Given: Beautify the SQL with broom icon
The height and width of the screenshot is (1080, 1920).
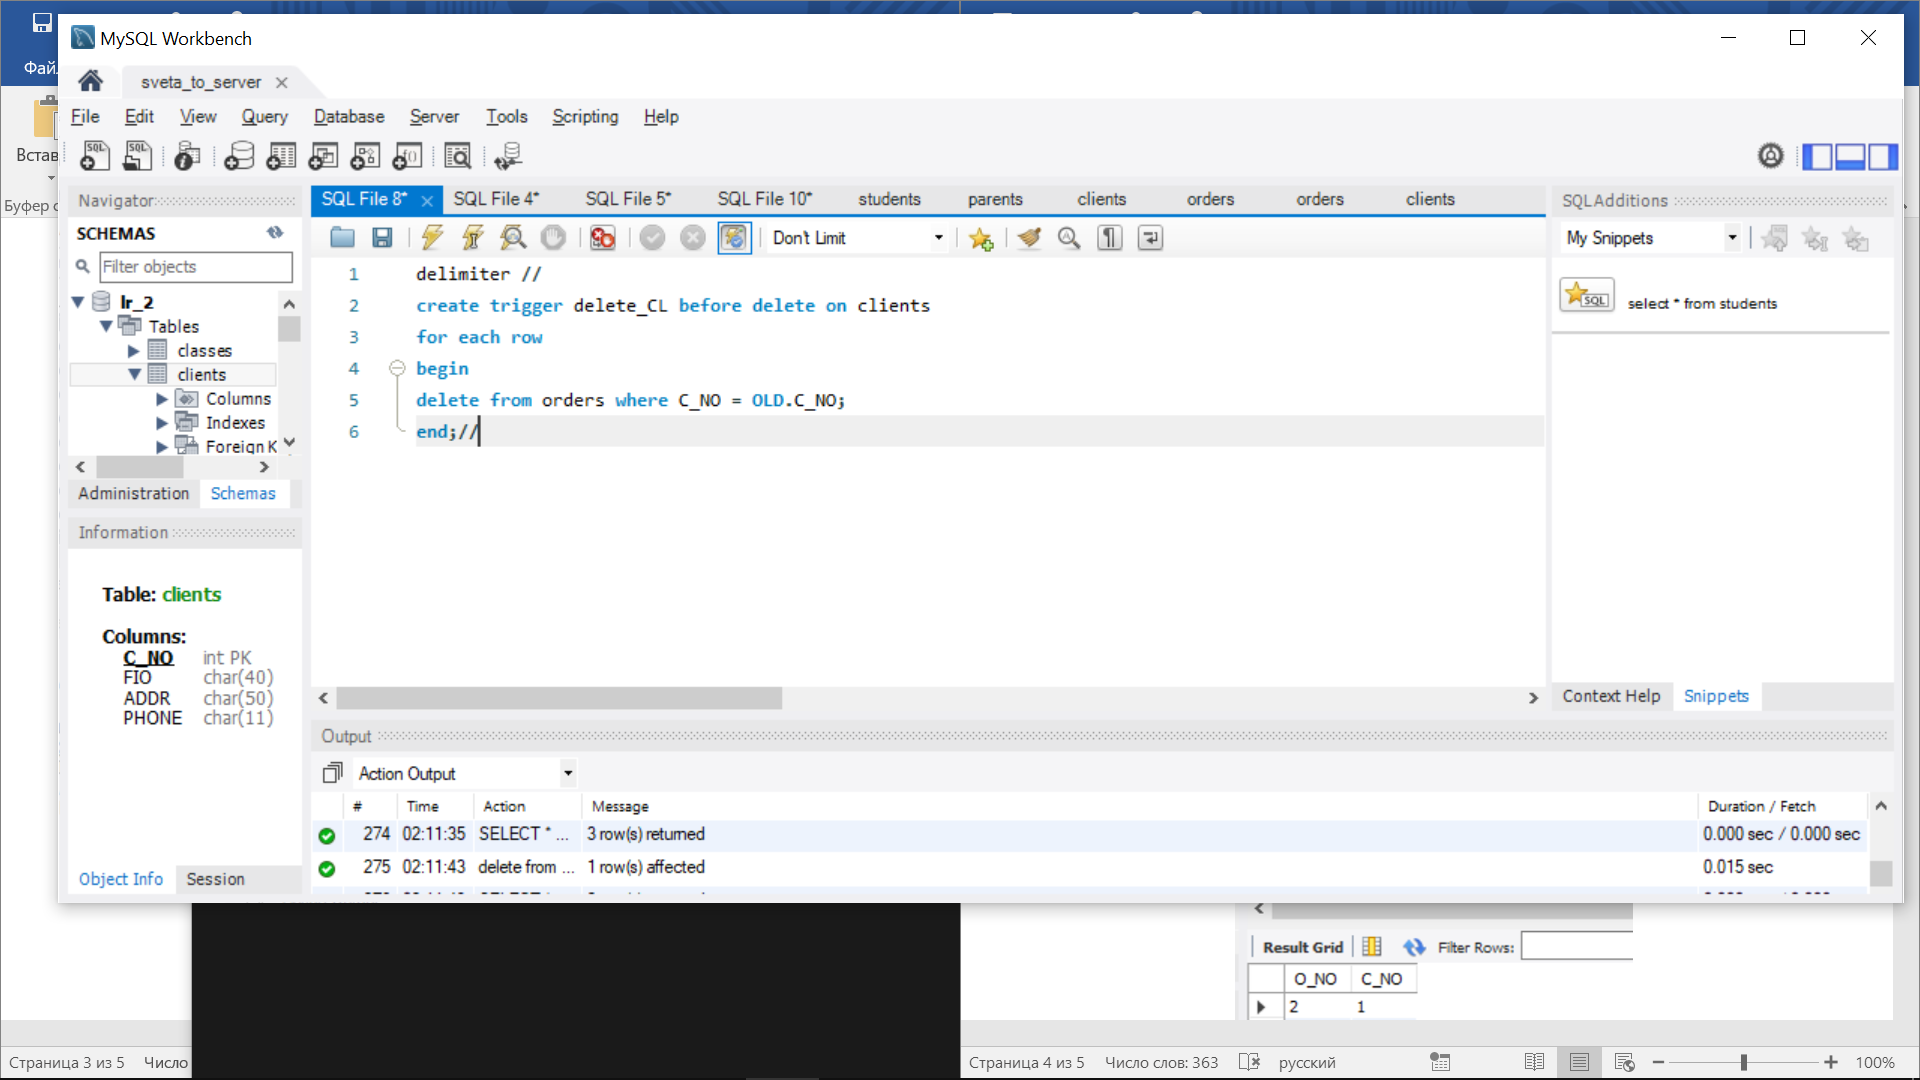Looking at the screenshot, I should pos(1029,238).
